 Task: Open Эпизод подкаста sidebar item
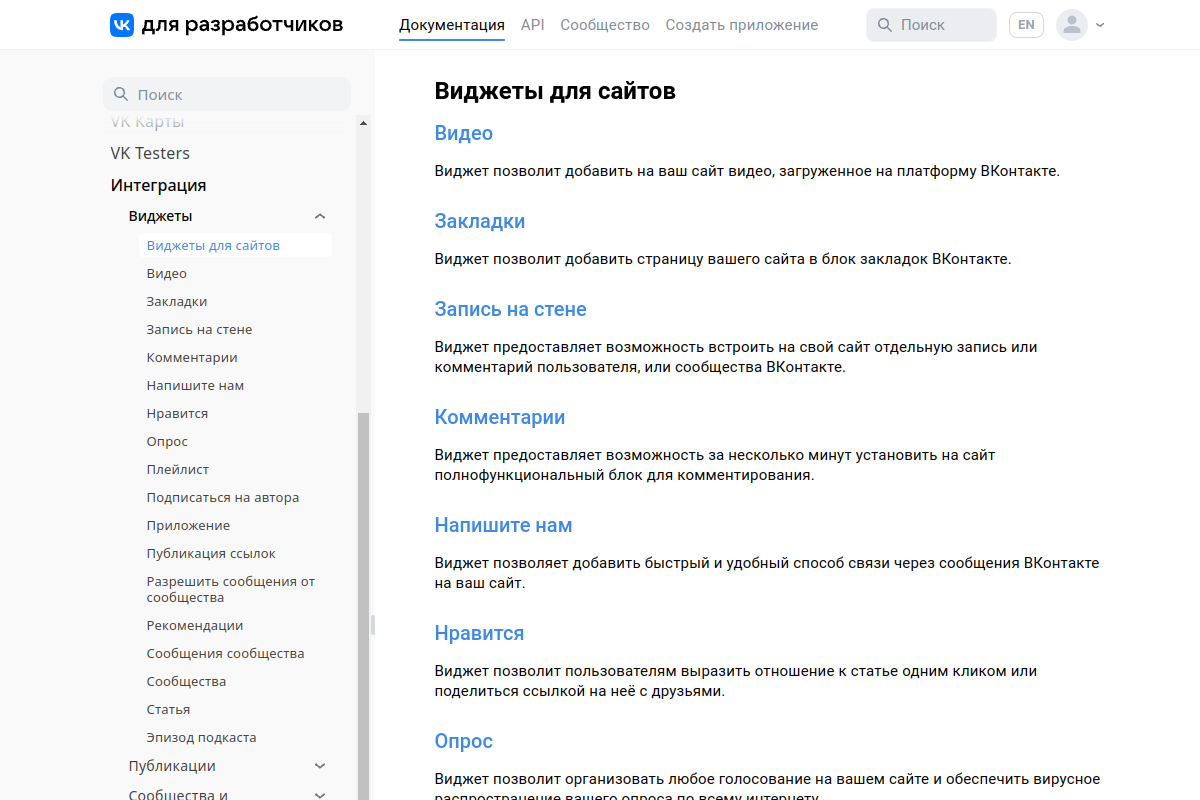tap(202, 737)
